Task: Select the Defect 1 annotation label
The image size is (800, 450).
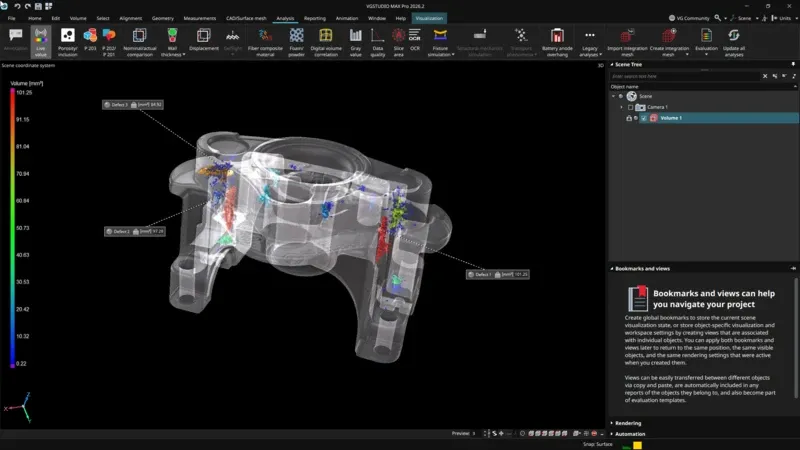Action: click(497, 274)
